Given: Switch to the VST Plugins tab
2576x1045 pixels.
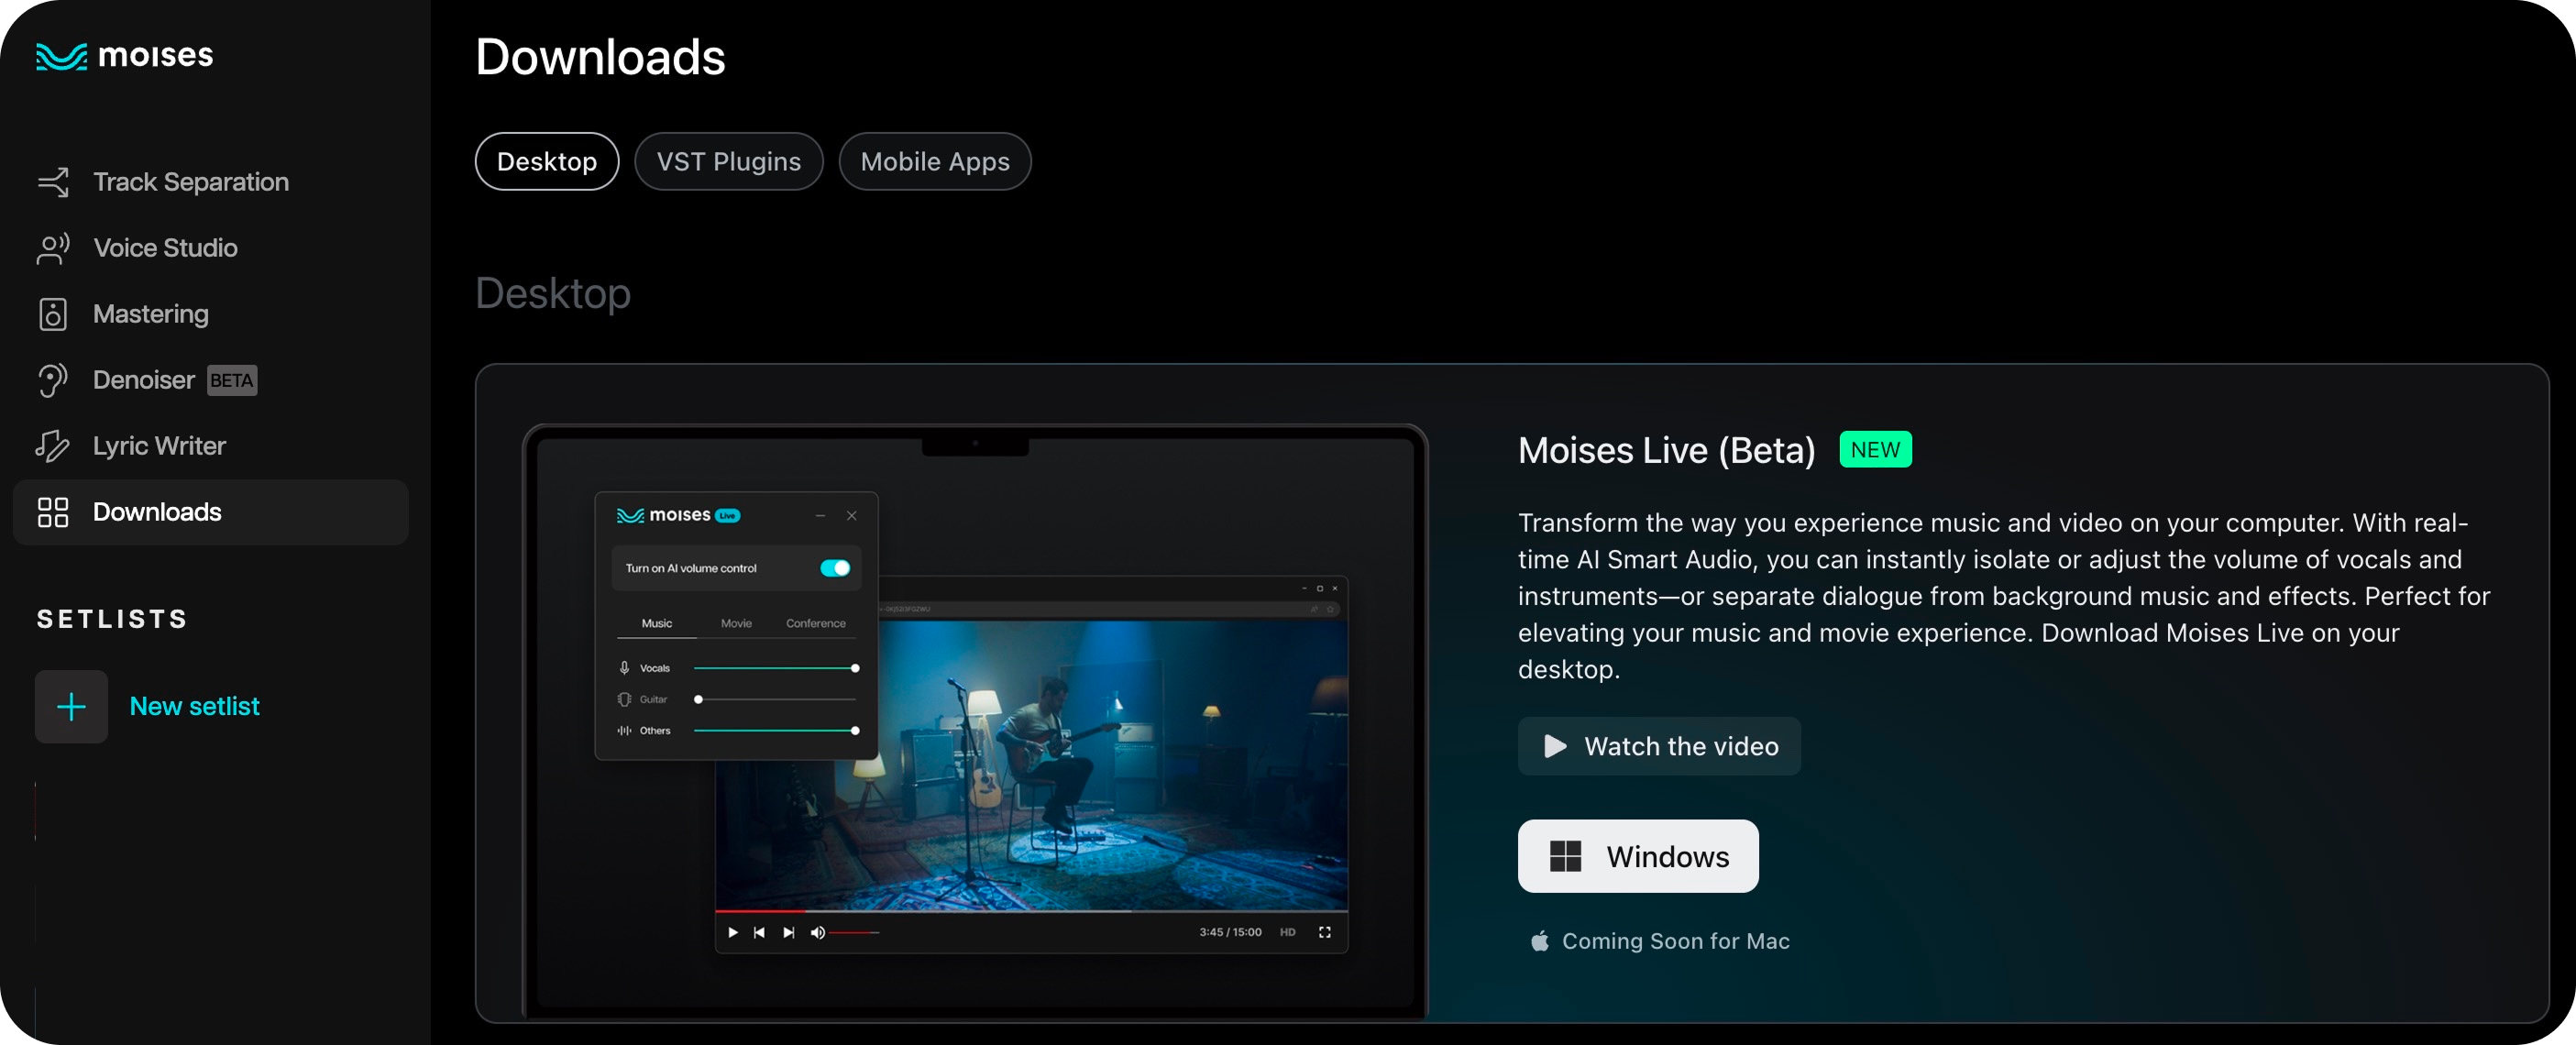Looking at the screenshot, I should pyautogui.click(x=728, y=161).
